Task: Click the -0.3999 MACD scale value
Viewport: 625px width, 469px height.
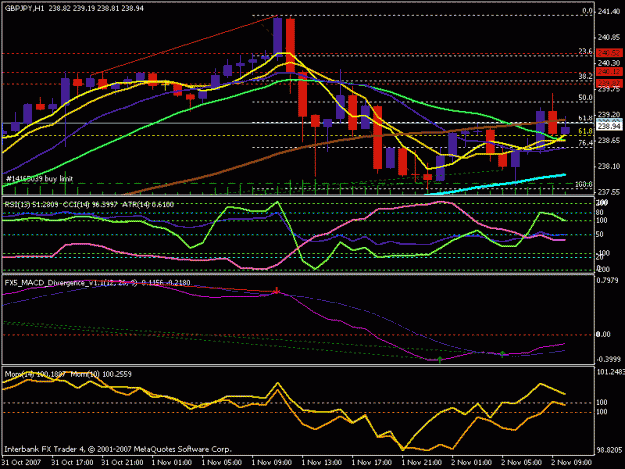Action: point(608,359)
